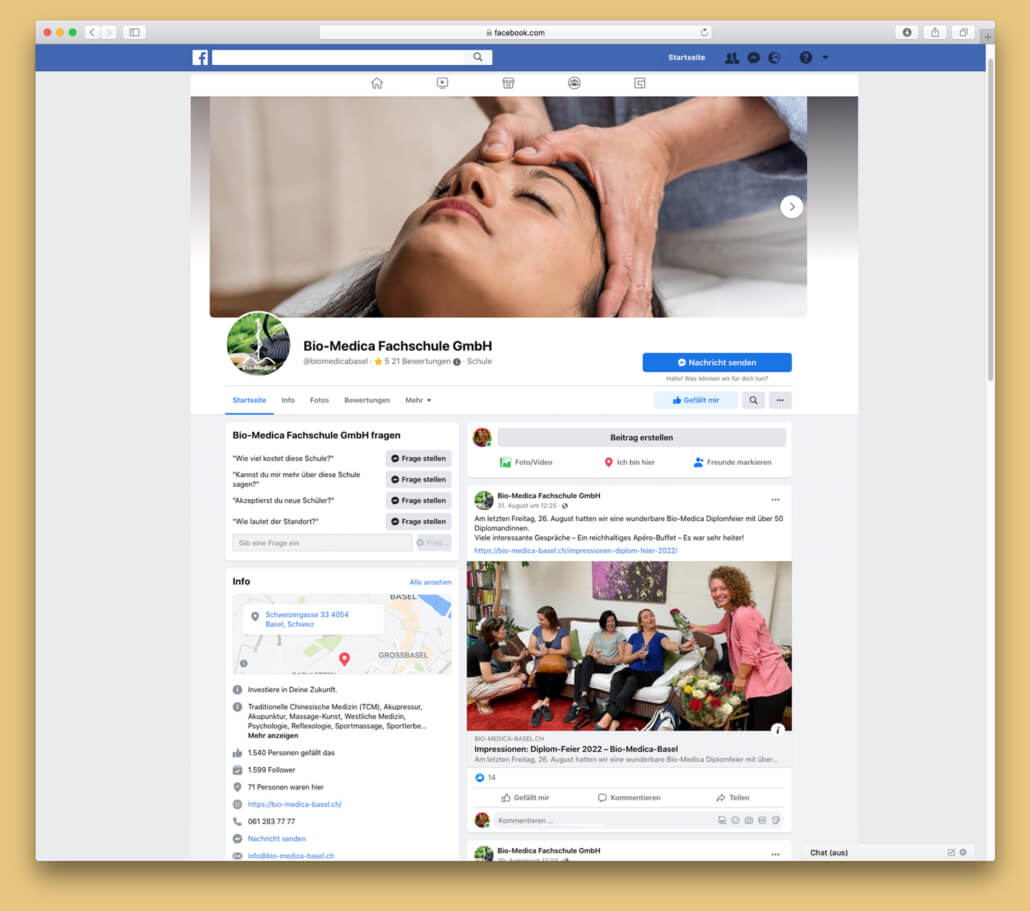The width and height of the screenshot is (1030, 911).
Task: Click the magnifier icon in Facebook search bar
Action: 478,57
